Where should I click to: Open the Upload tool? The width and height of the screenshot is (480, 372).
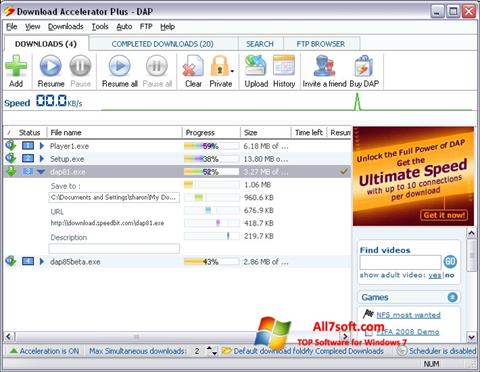256,66
